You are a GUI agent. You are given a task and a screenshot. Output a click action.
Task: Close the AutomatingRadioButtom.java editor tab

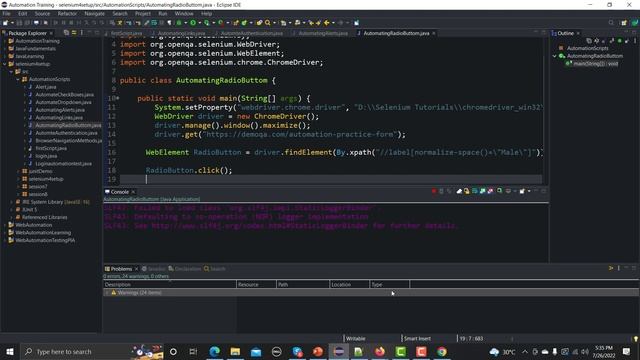click(433, 33)
